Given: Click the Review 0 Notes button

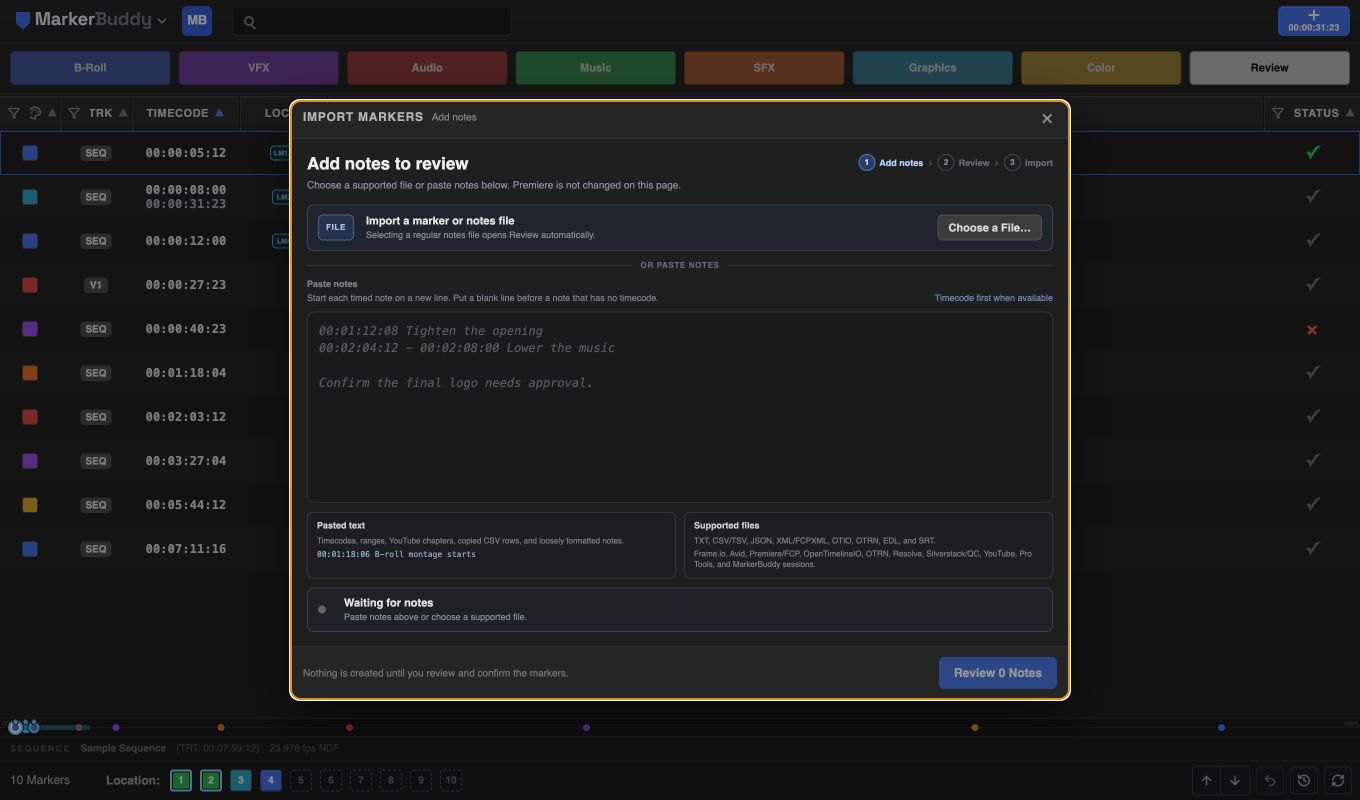Looking at the screenshot, I should point(997,673).
